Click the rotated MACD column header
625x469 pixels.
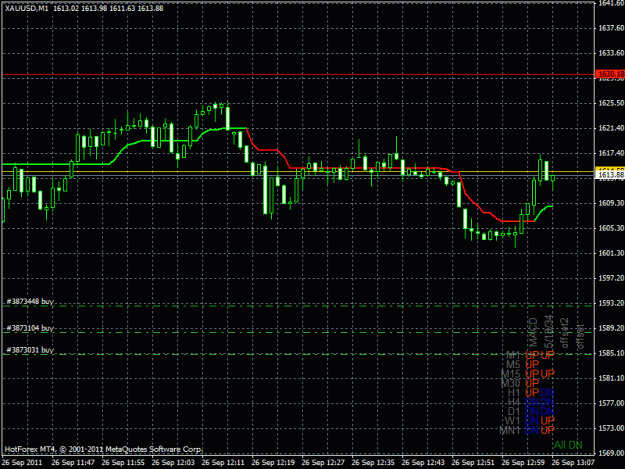pos(533,333)
